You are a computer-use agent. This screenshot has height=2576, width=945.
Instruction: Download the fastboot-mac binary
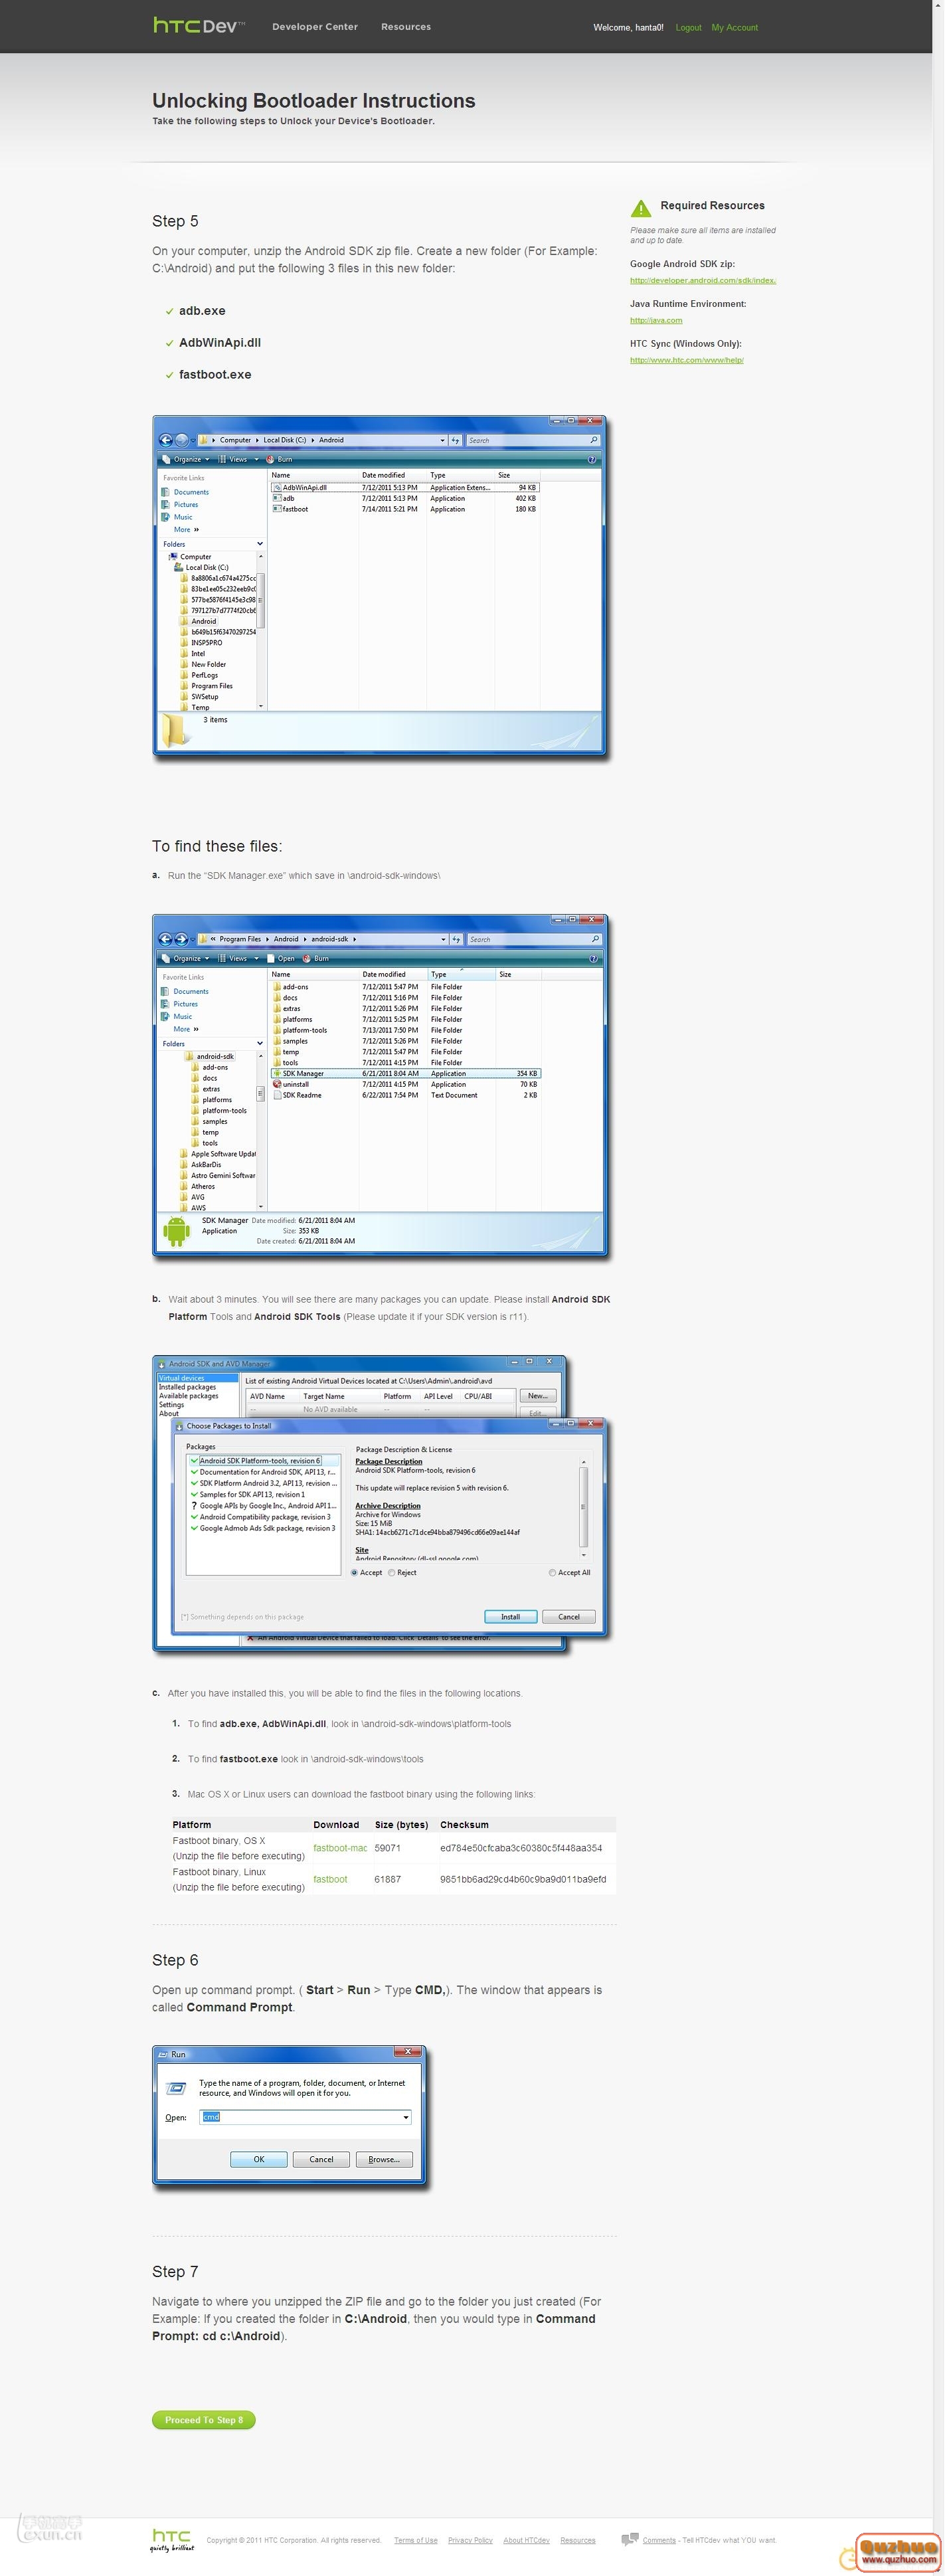340,1848
